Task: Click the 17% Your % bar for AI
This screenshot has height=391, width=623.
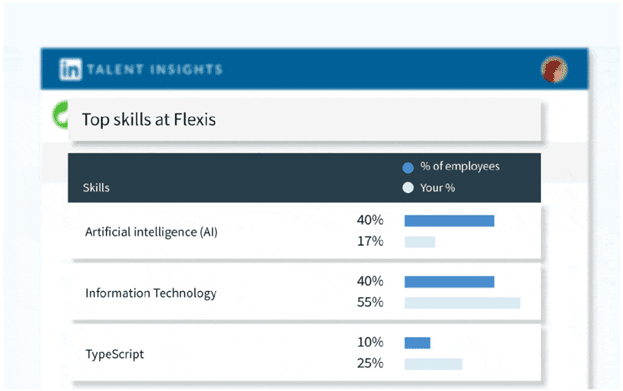Action: click(420, 242)
